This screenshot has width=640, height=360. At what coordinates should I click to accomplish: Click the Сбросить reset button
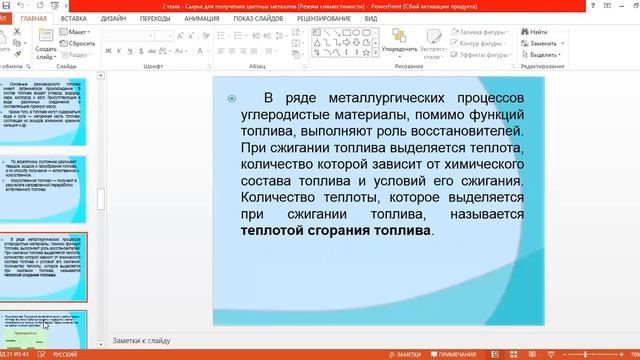[x=77, y=43]
